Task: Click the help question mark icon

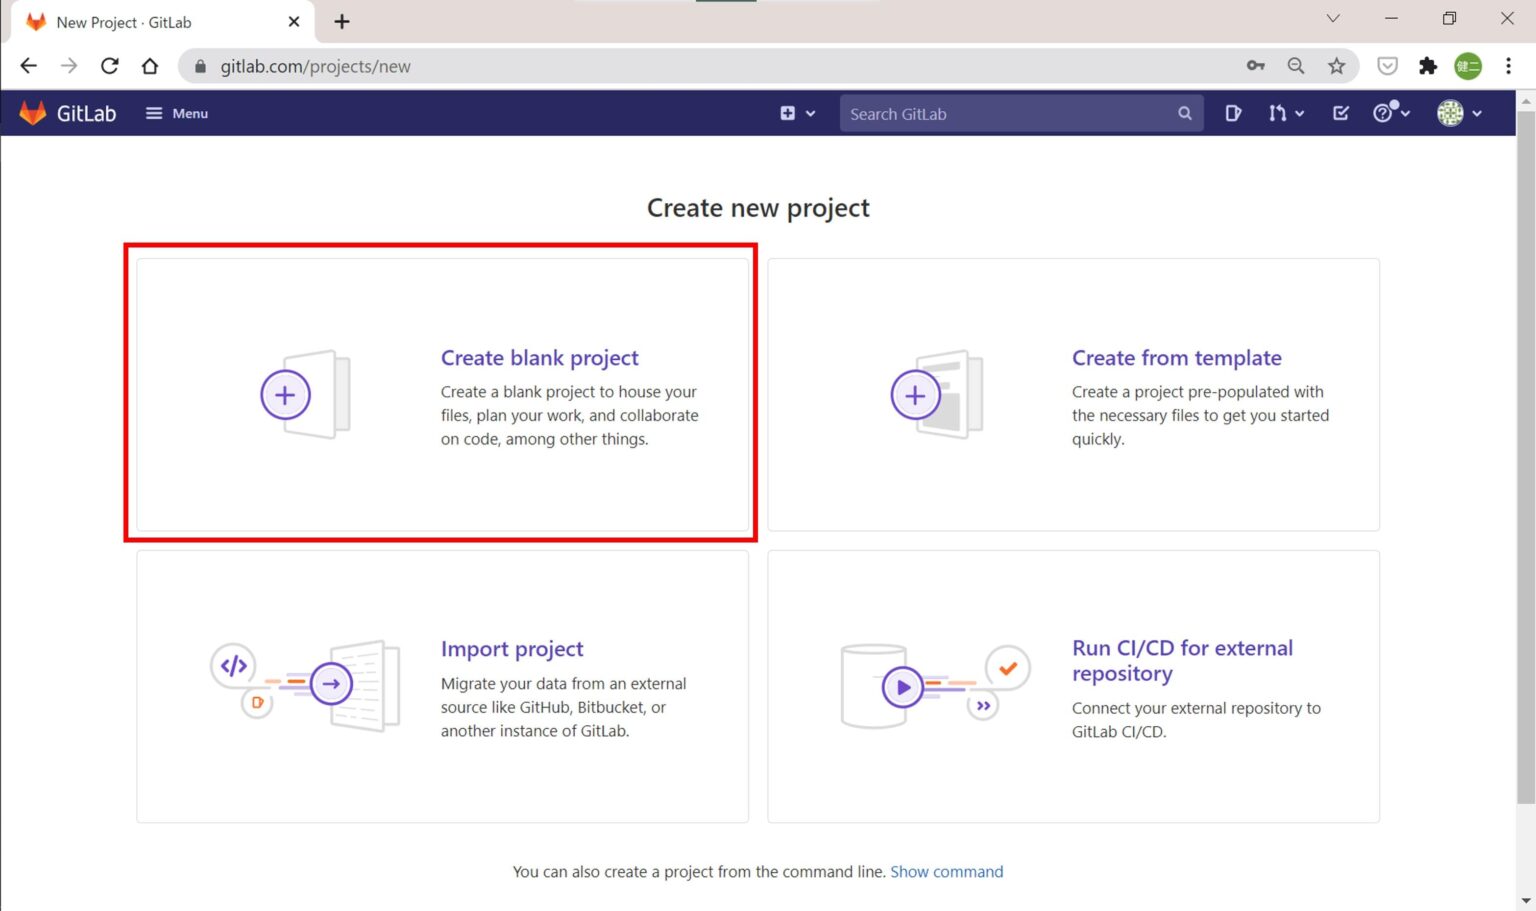Action: (1383, 113)
